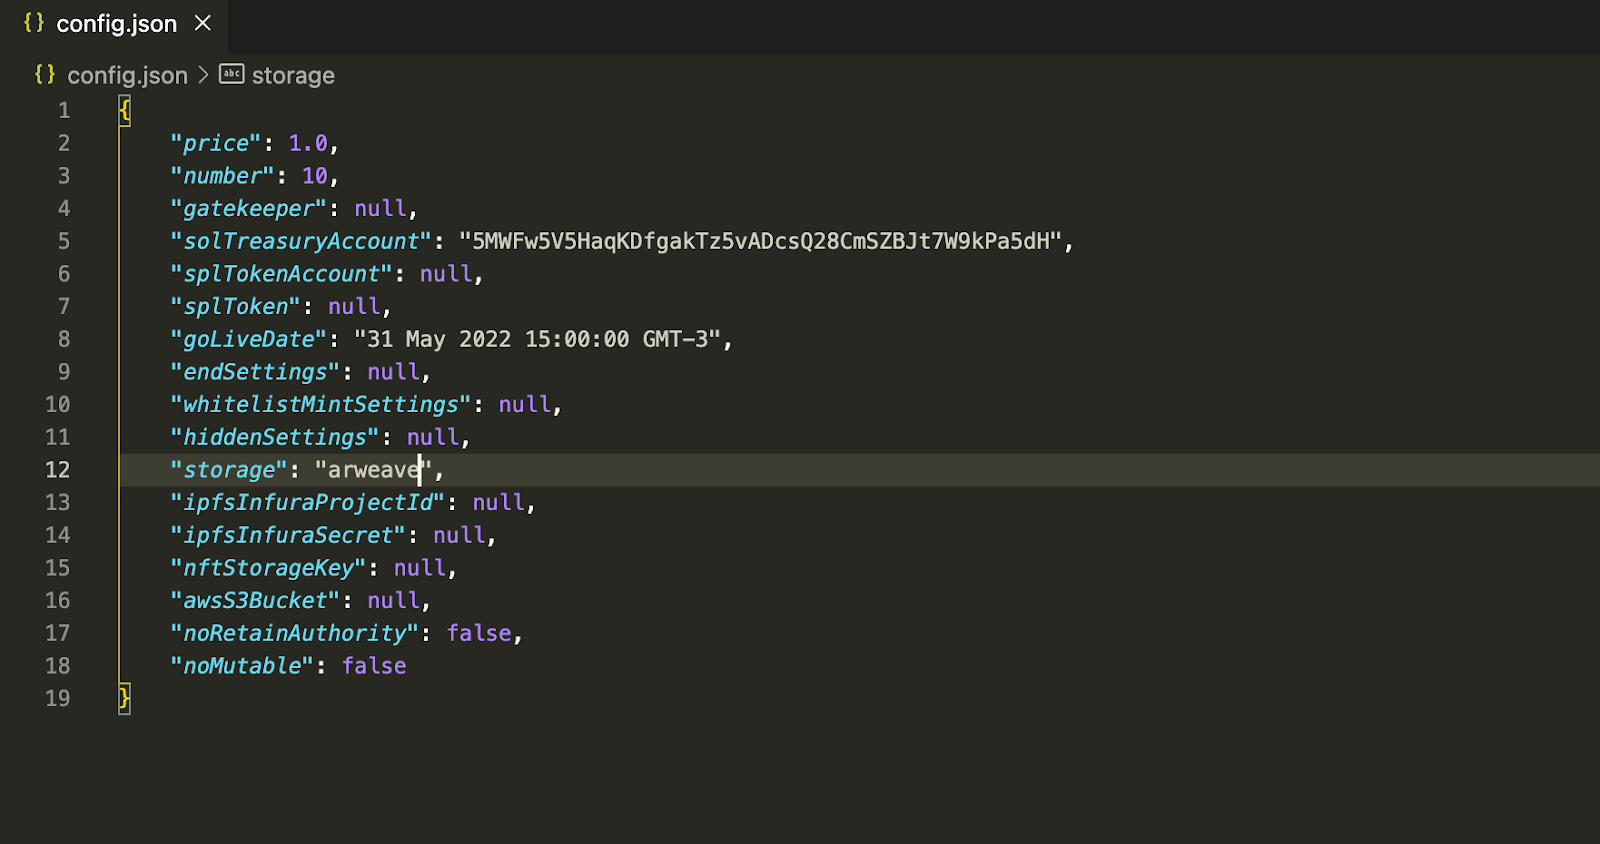Click the 1.0 price value
Image resolution: width=1600 pixels, height=844 pixels.
click(308, 143)
